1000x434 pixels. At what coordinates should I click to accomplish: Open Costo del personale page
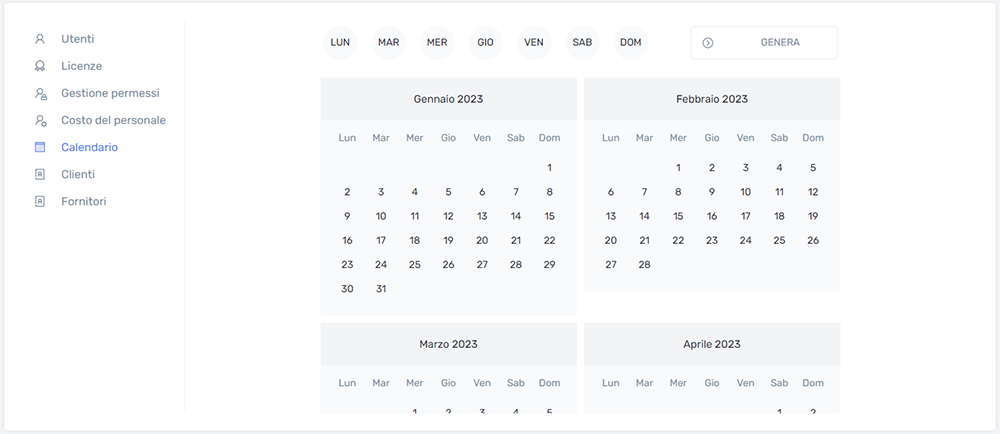(x=114, y=120)
